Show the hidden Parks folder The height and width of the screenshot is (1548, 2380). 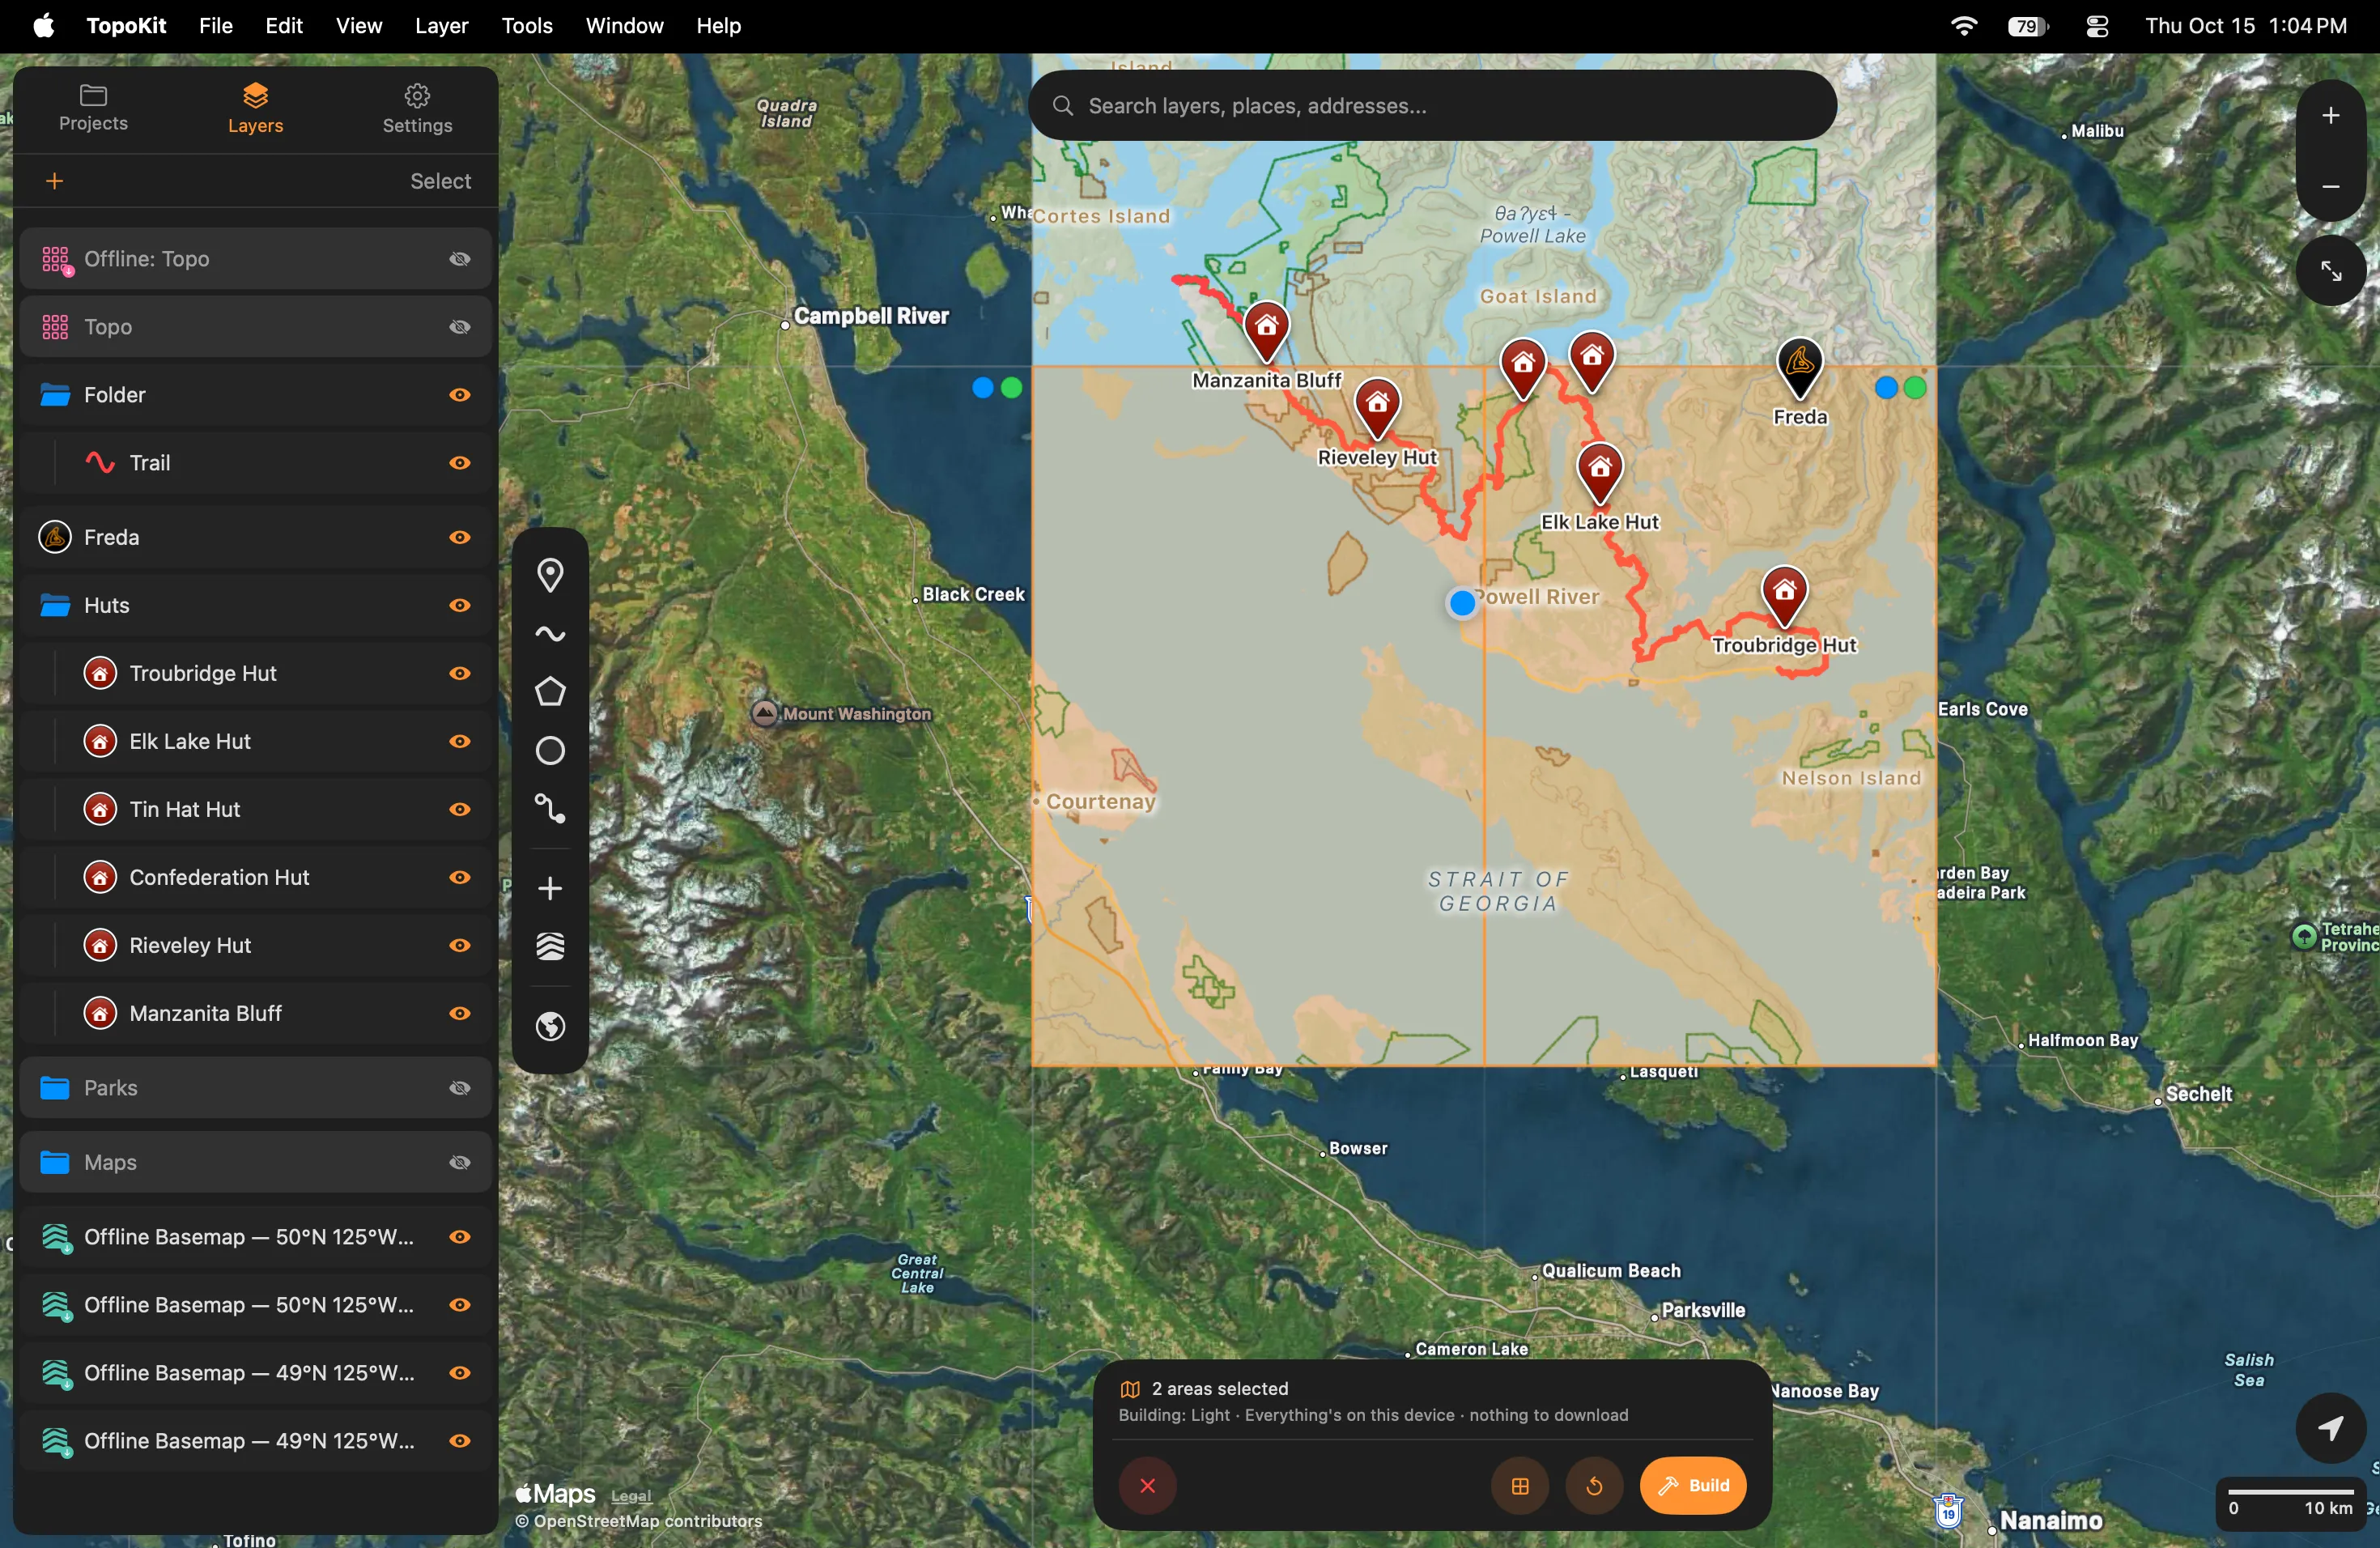[x=460, y=1088]
